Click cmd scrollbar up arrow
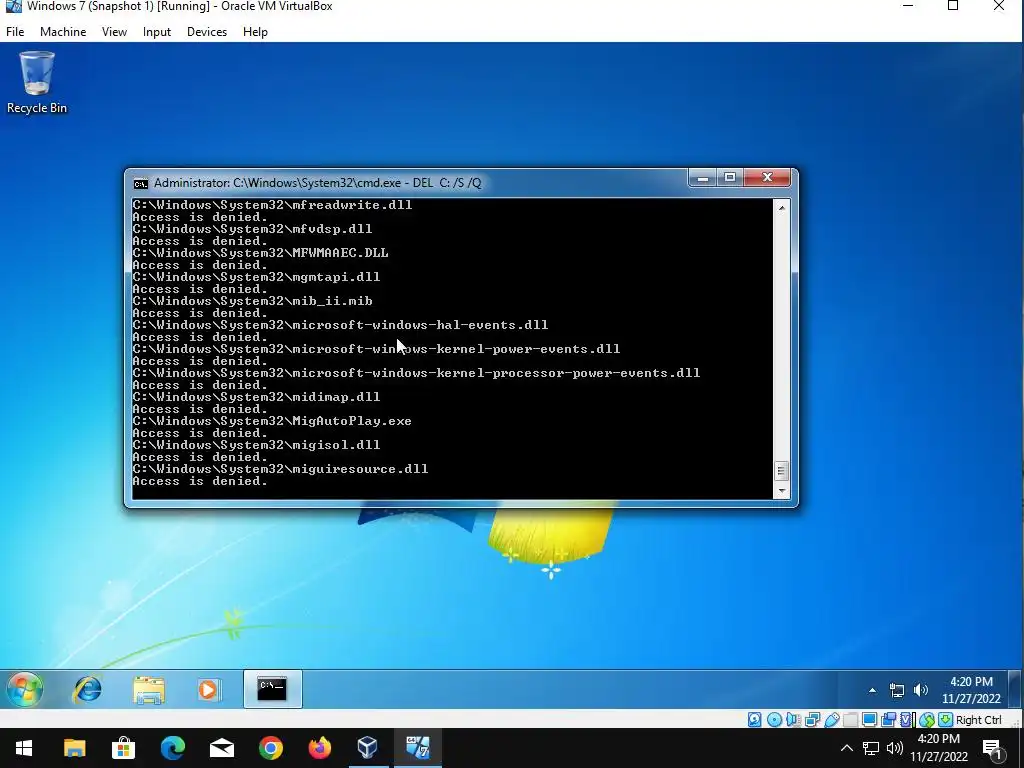This screenshot has height=768, width=1024. 781,208
